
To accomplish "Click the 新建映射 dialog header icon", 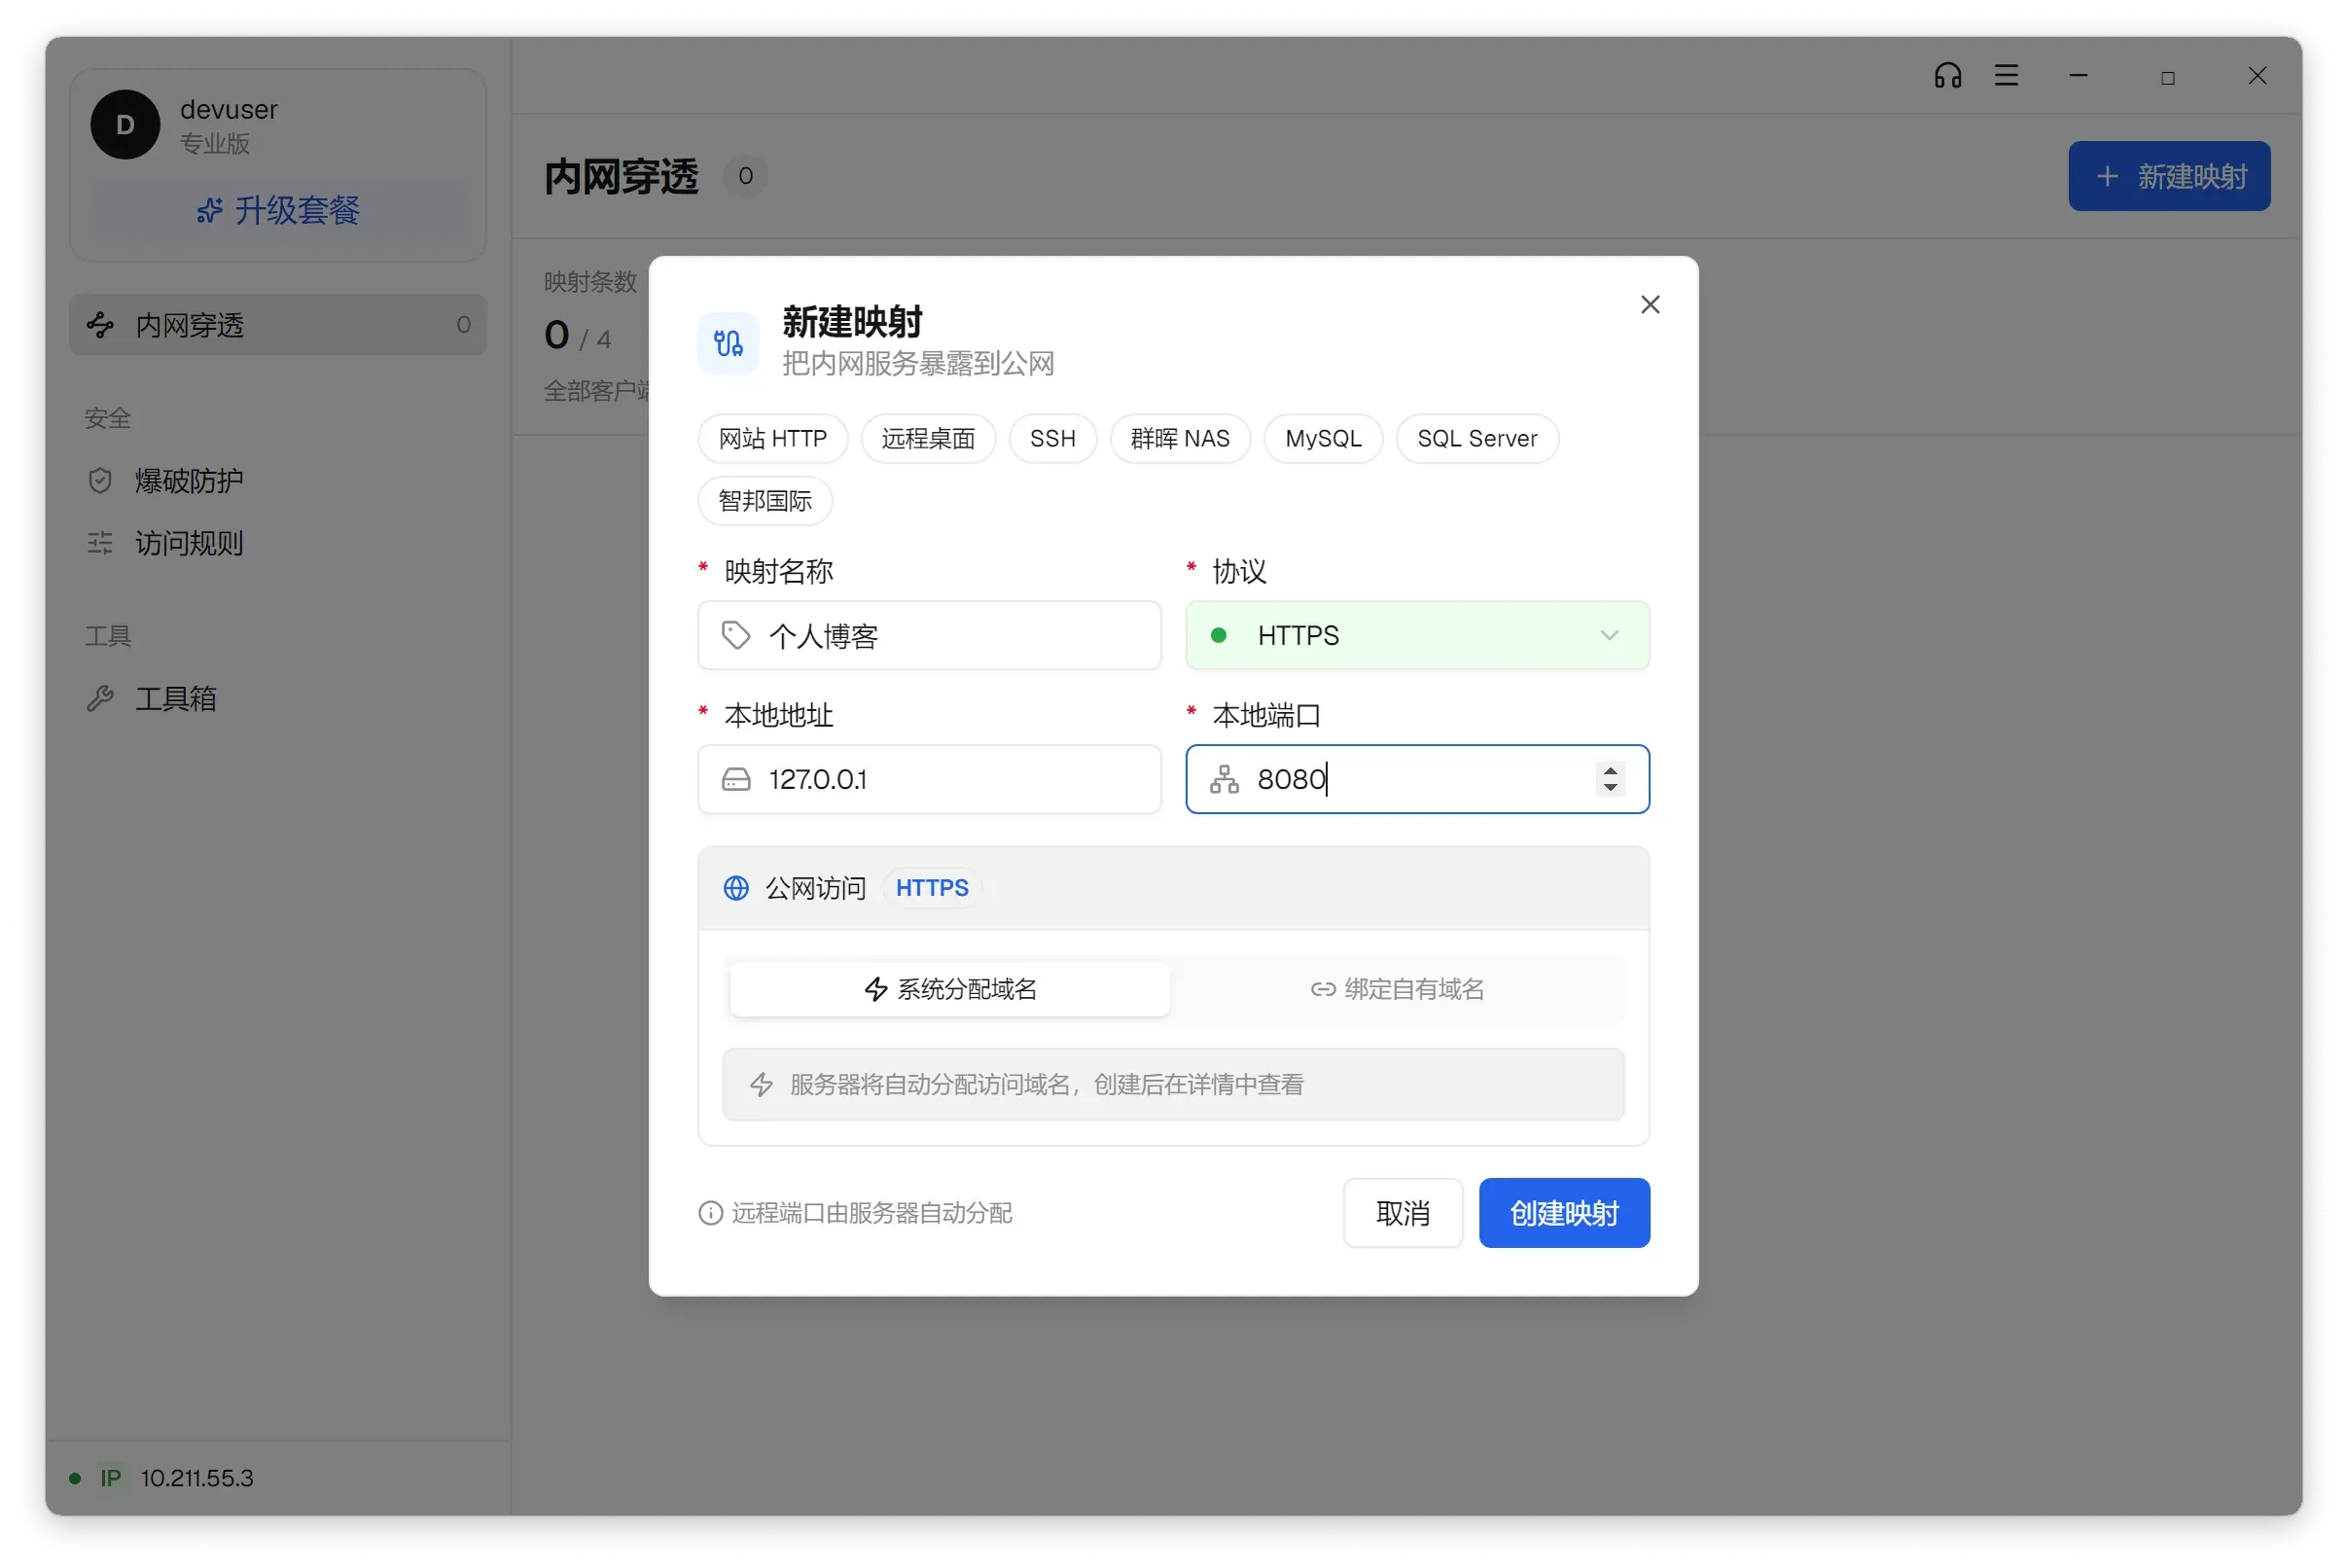I will click(728, 343).
